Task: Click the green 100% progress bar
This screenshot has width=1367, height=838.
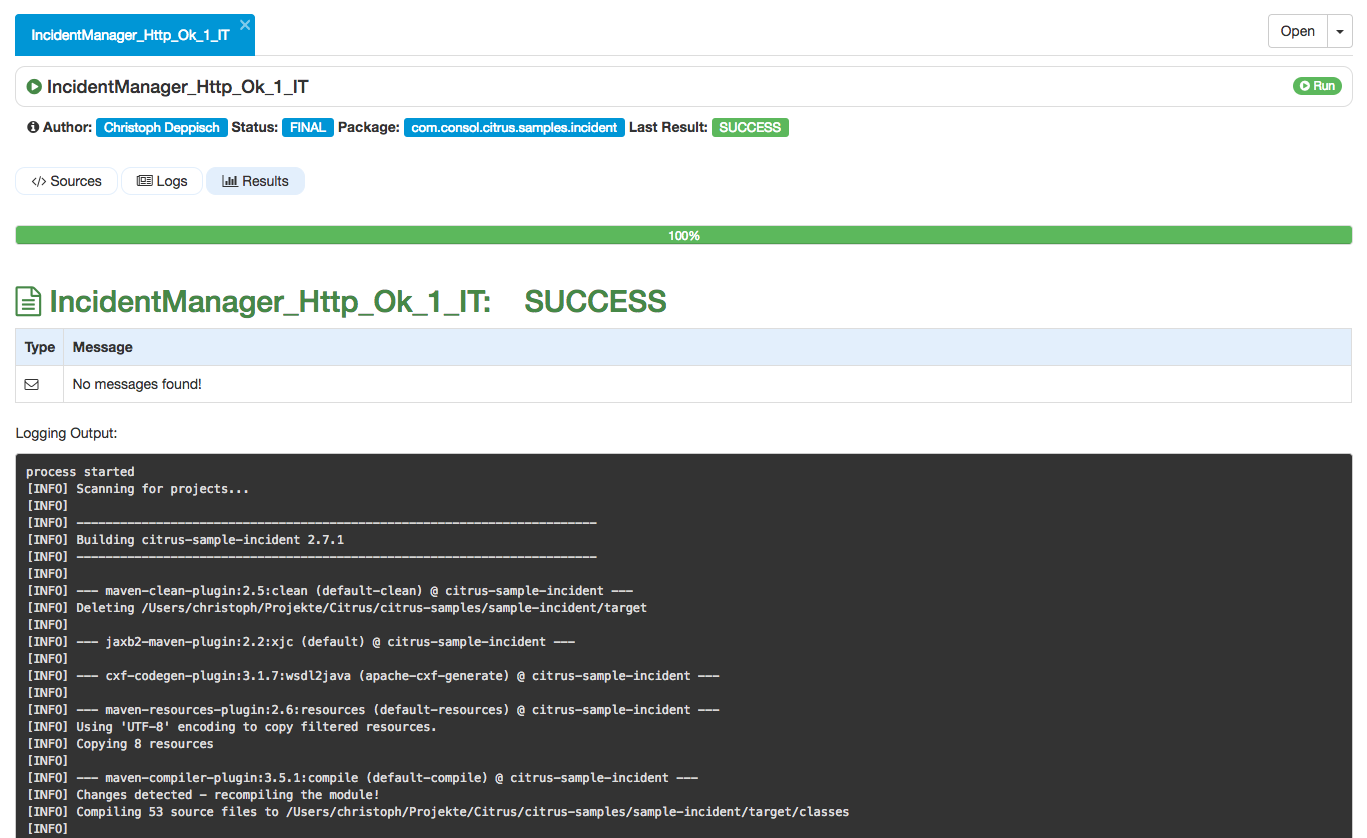Action: [x=683, y=235]
